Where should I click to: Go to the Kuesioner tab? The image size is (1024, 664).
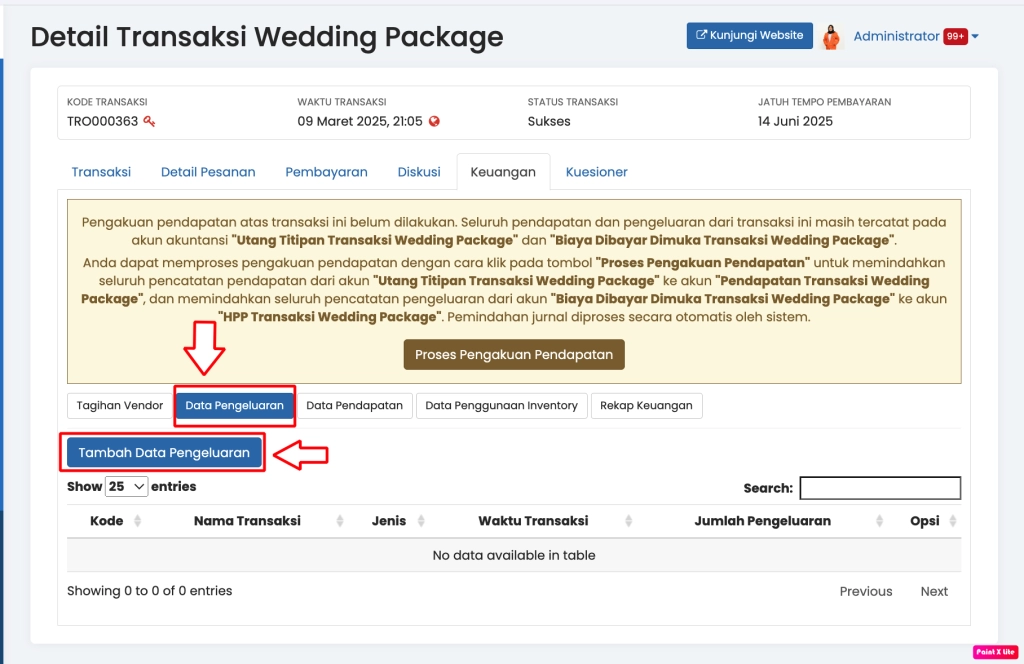[597, 172]
